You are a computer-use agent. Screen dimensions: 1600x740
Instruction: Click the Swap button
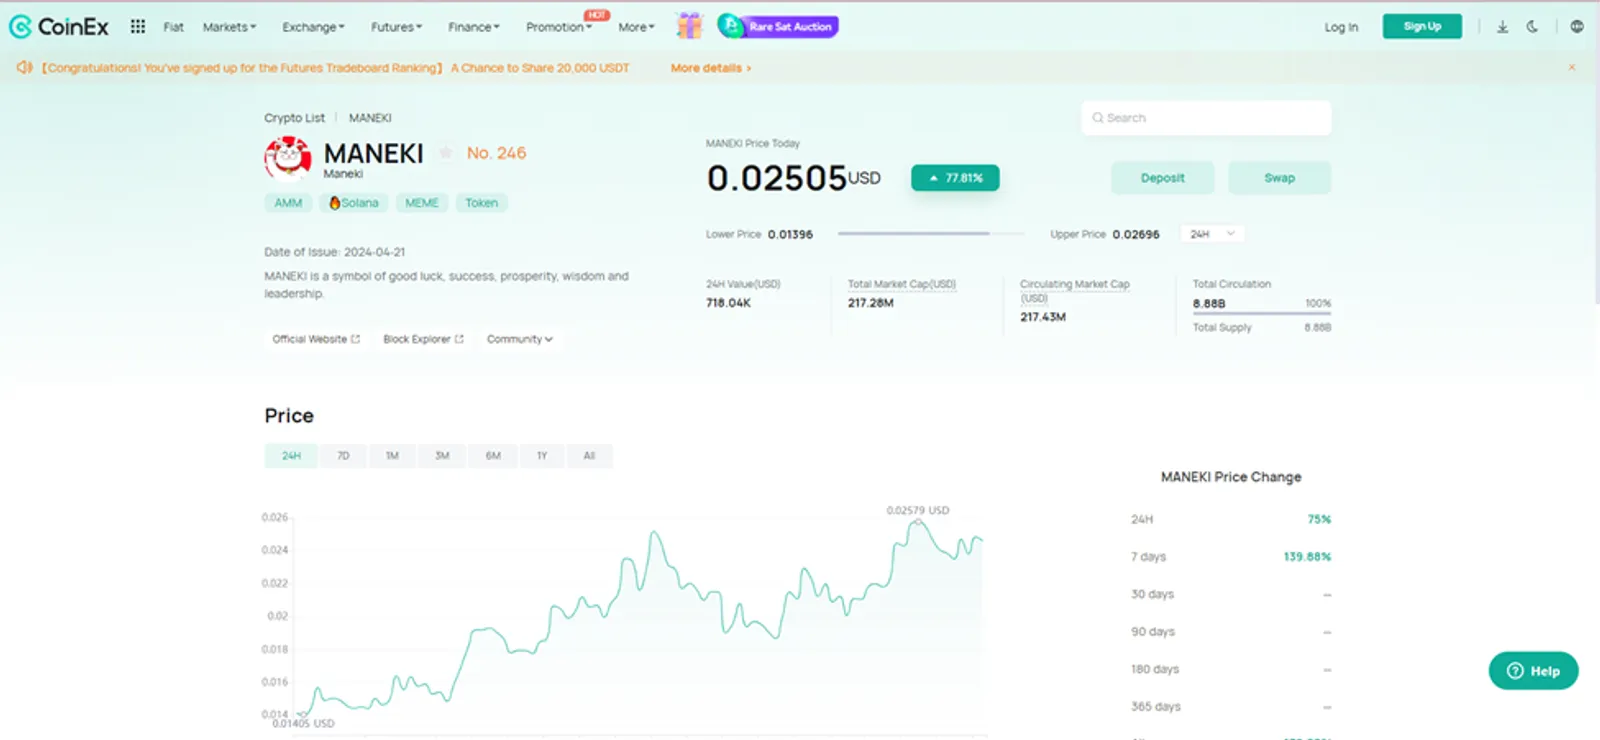pos(1280,178)
